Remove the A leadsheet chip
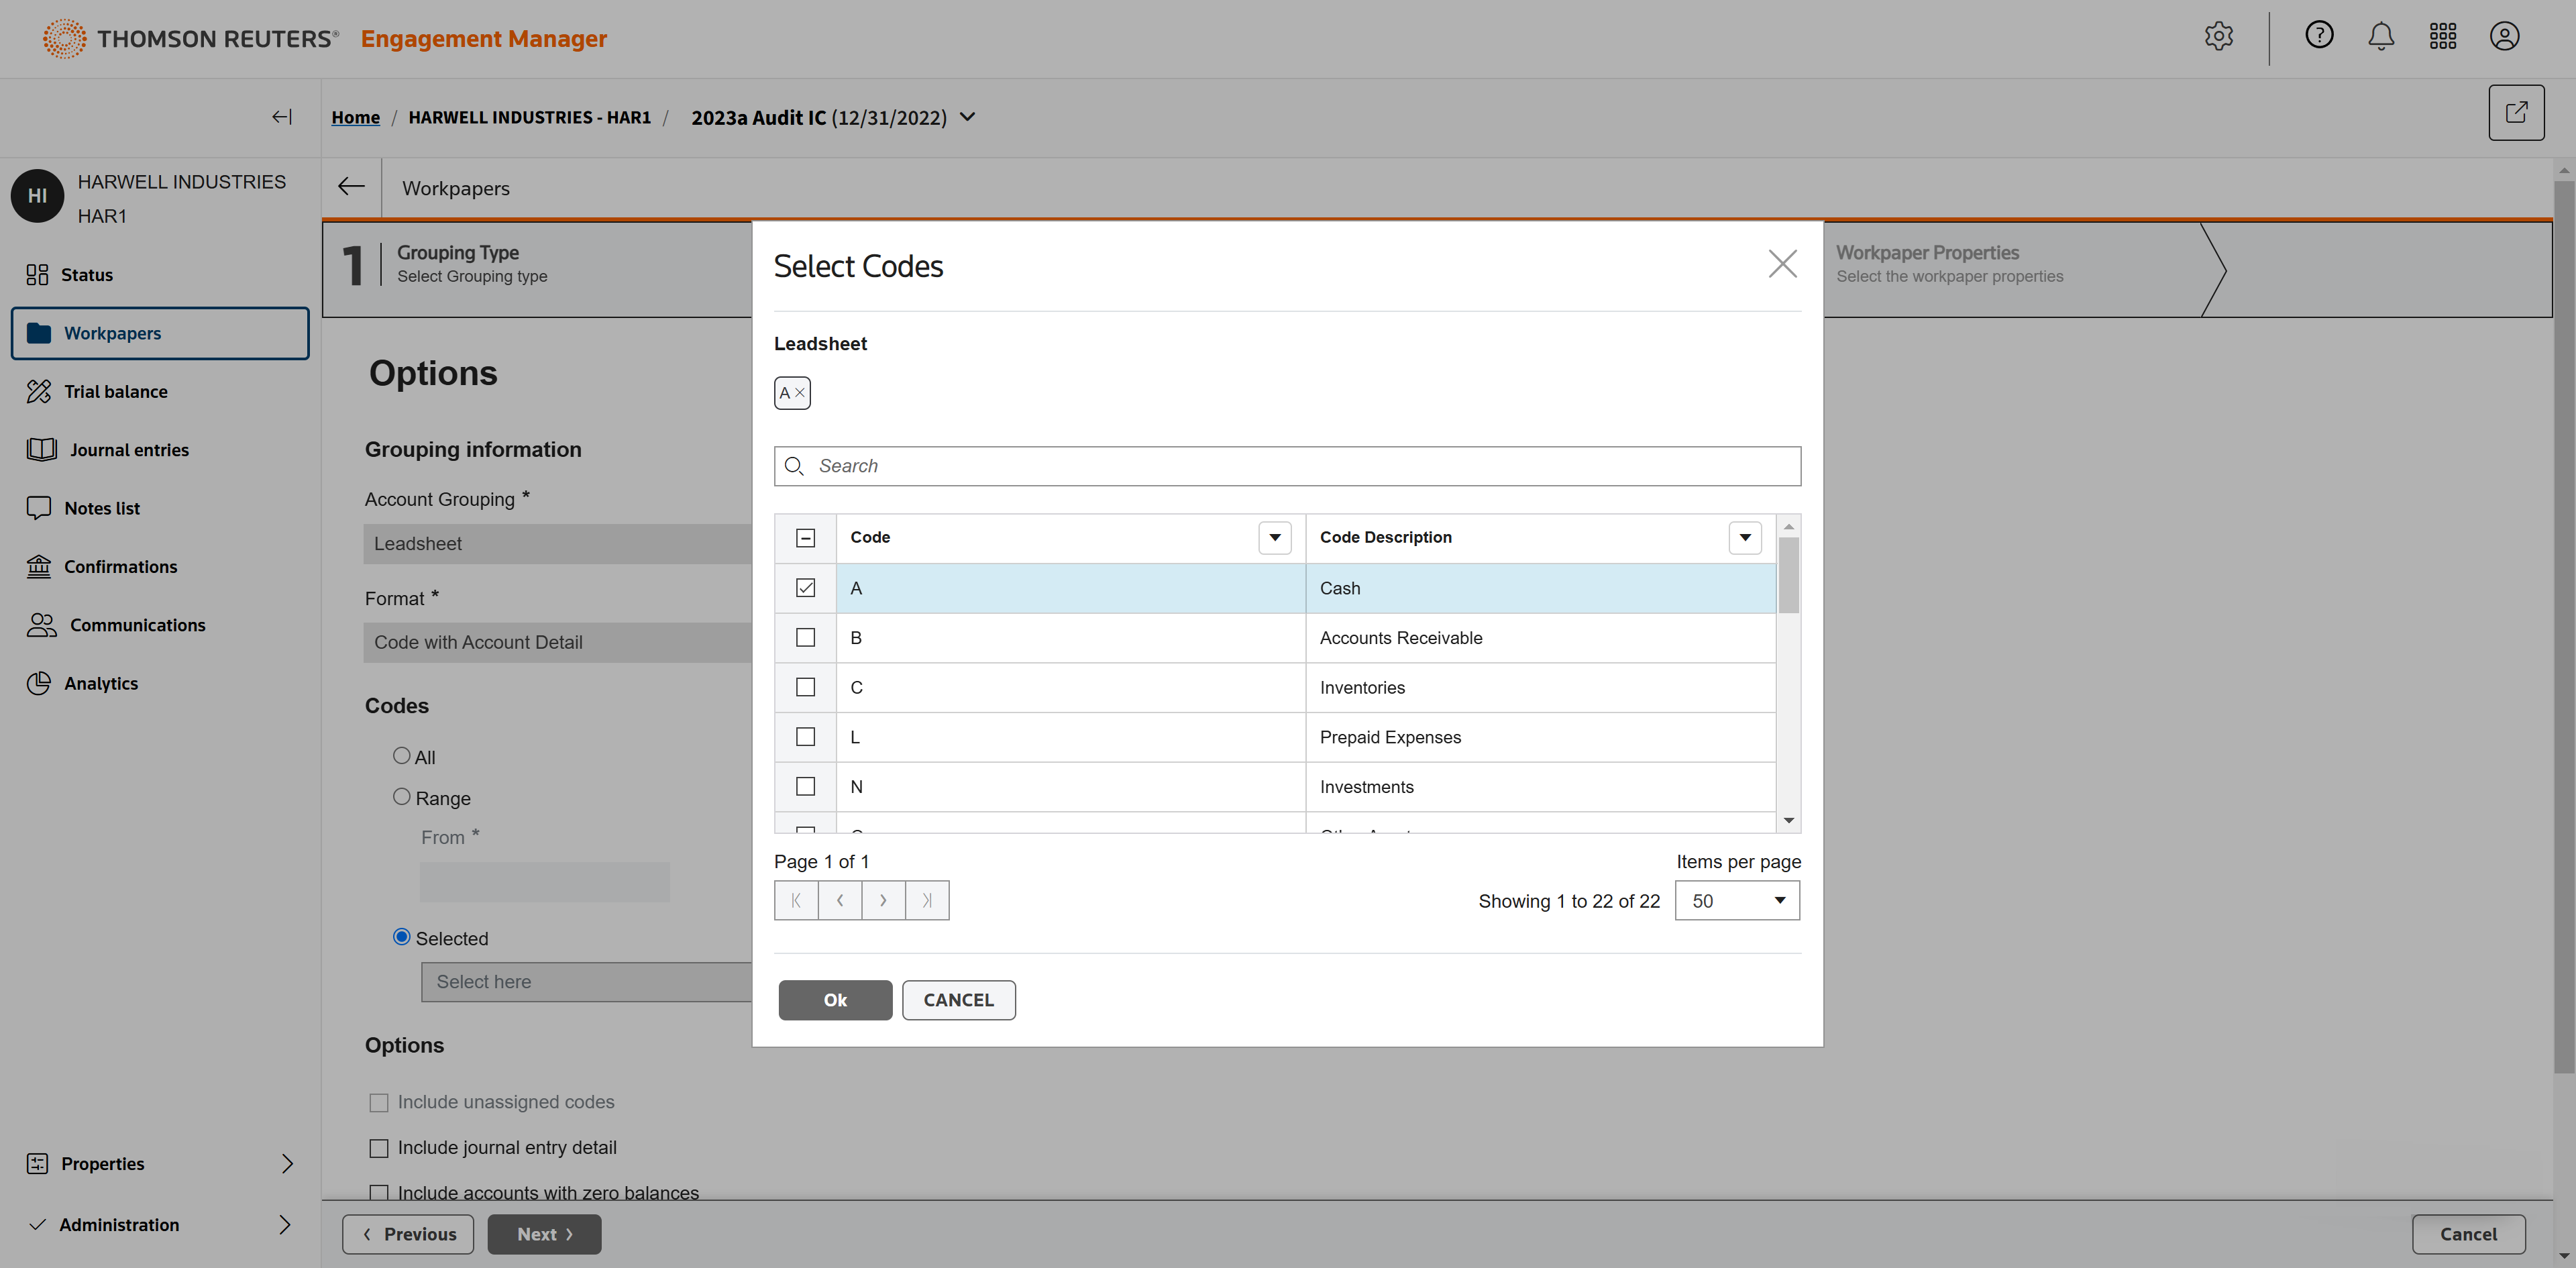This screenshot has width=2576, height=1268. [x=800, y=393]
